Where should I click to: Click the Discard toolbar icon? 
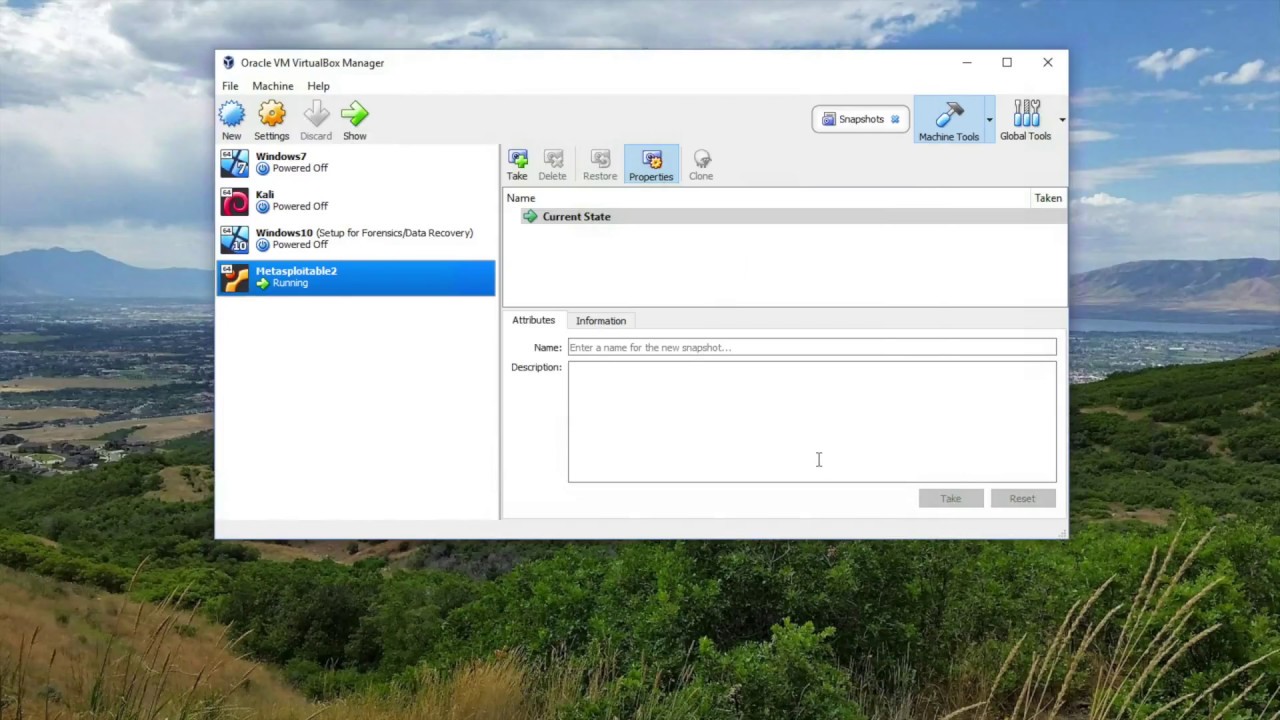point(316,114)
